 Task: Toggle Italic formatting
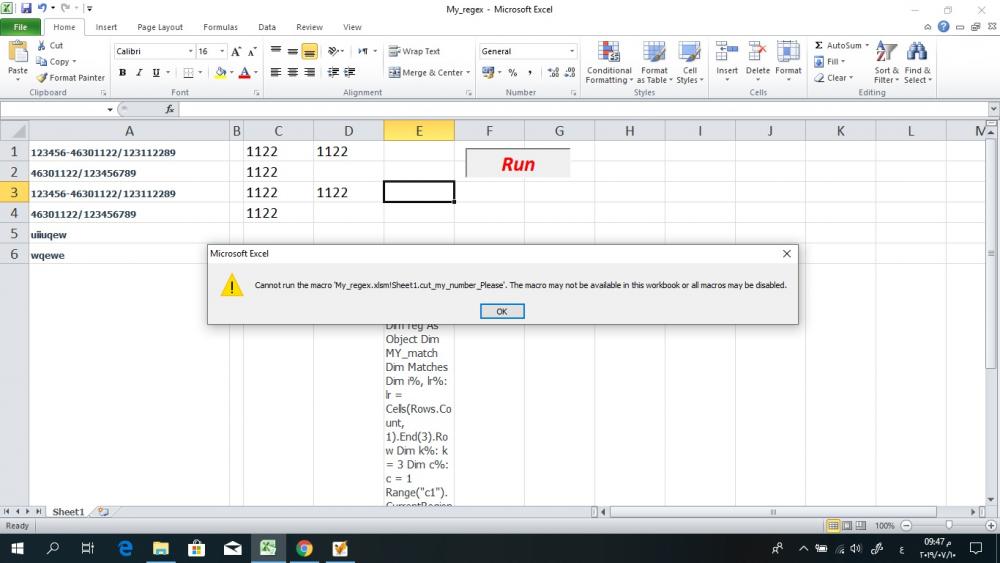139,73
